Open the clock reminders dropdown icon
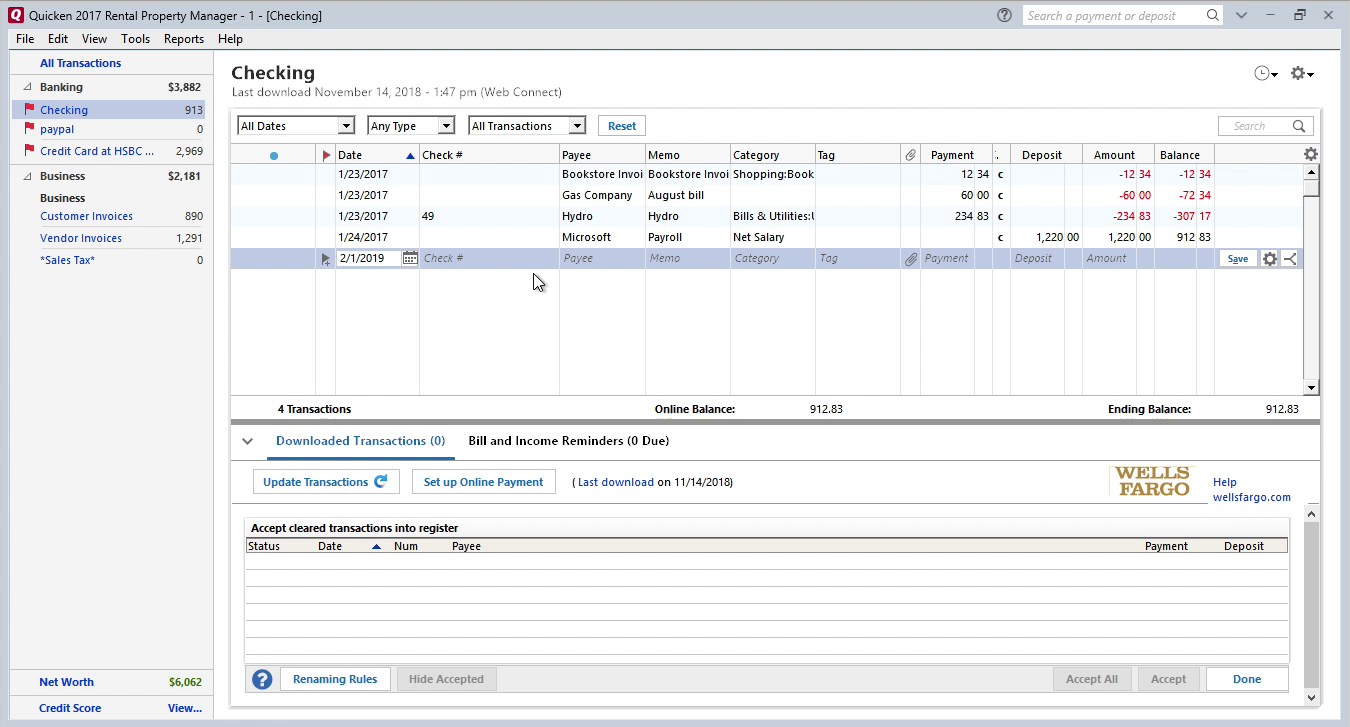Image resolution: width=1350 pixels, height=727 pixels. pyautogui.click(x=1266, y=73)
